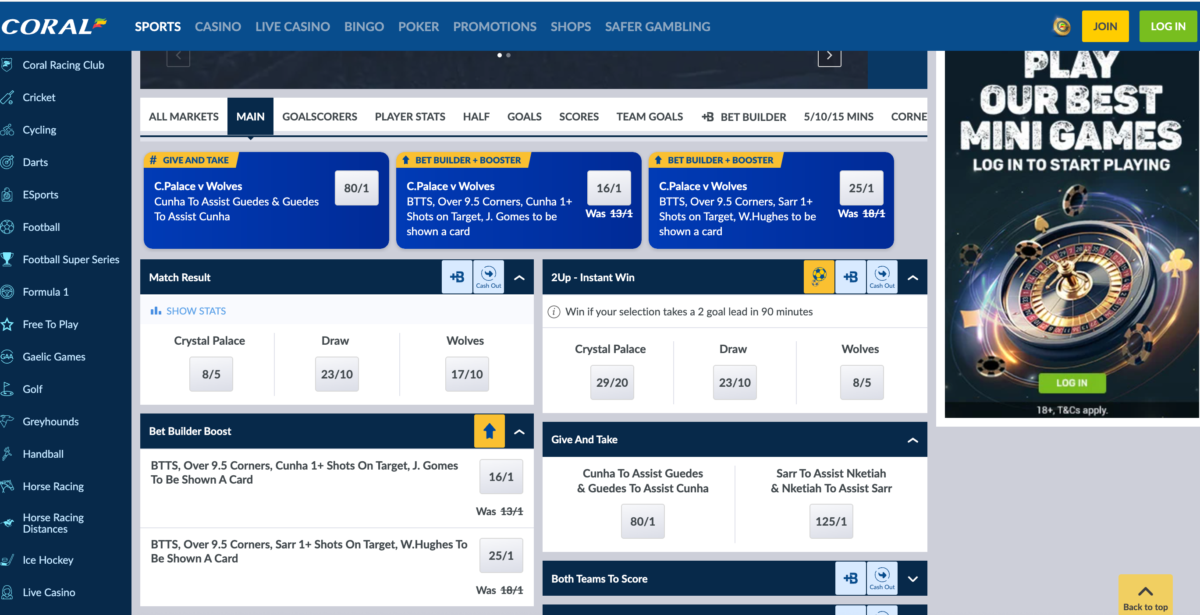Select the Darts icon in sidebar
This screenshot has height=615, width=1200.
pyautogui.click(x=8, y=162)
